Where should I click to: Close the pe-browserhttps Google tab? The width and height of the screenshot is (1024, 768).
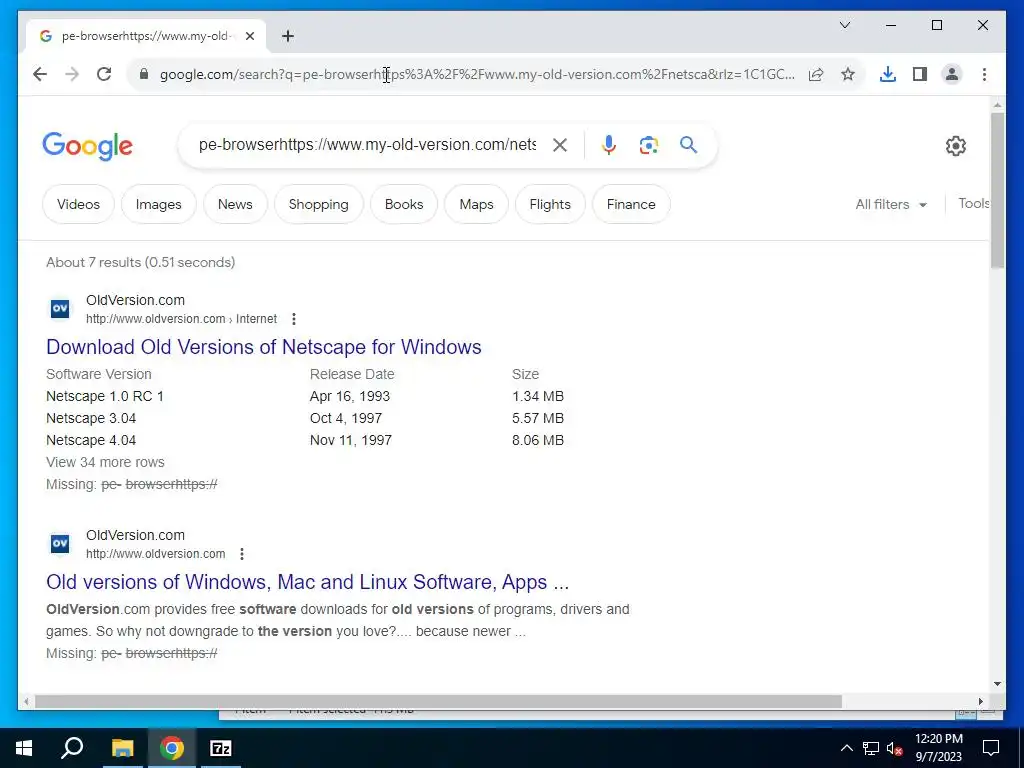point(249,36)
